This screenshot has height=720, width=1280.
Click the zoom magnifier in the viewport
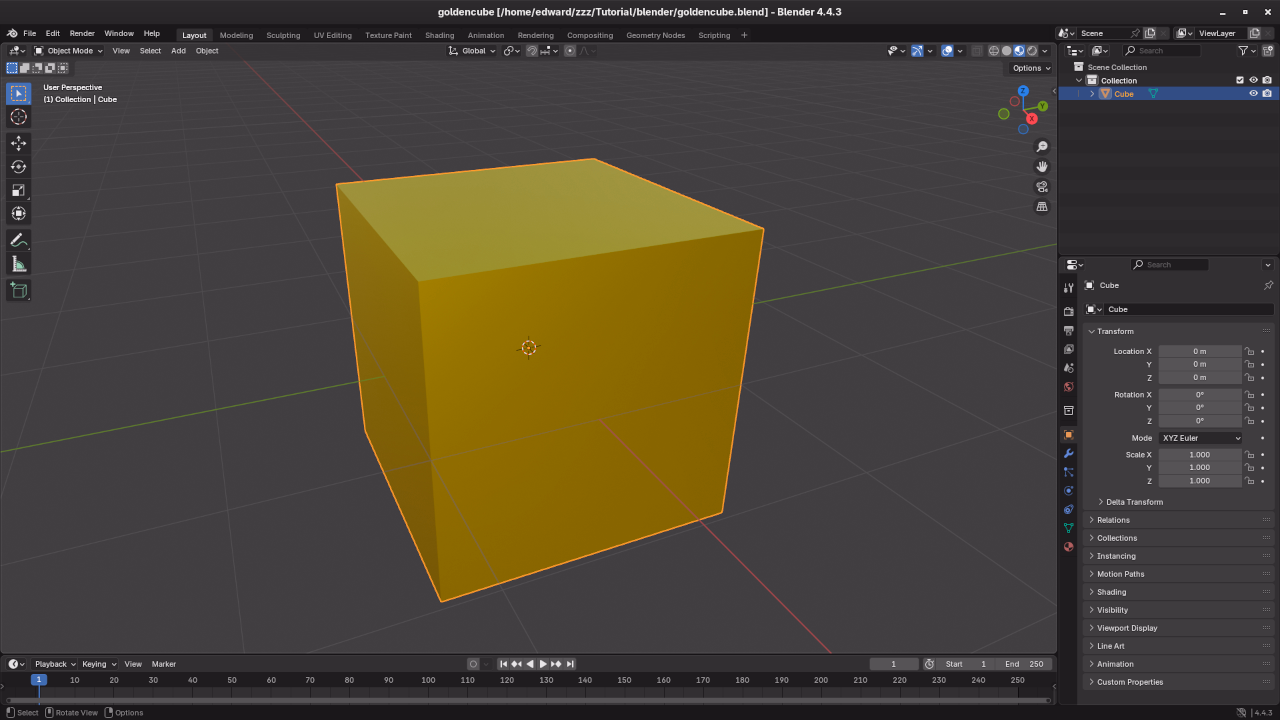coord(1042,147)
